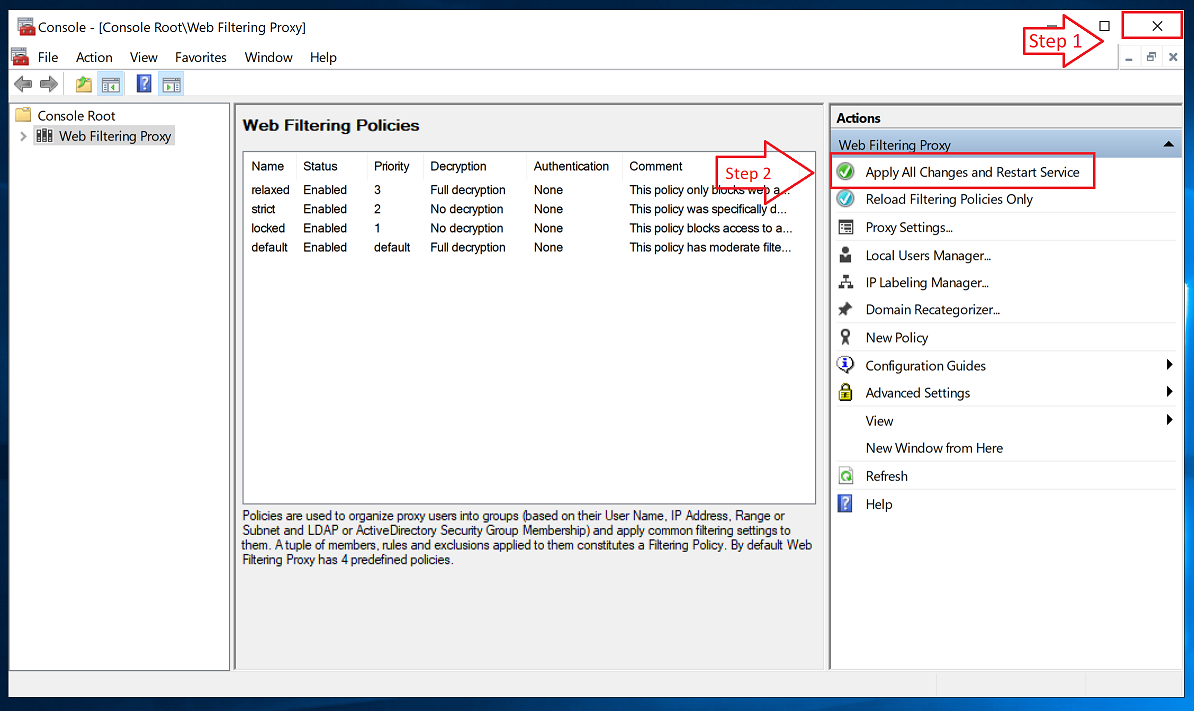Sort by the Priority column header
The height and width of the screenshot is (711, 1194).
point(391,166)
